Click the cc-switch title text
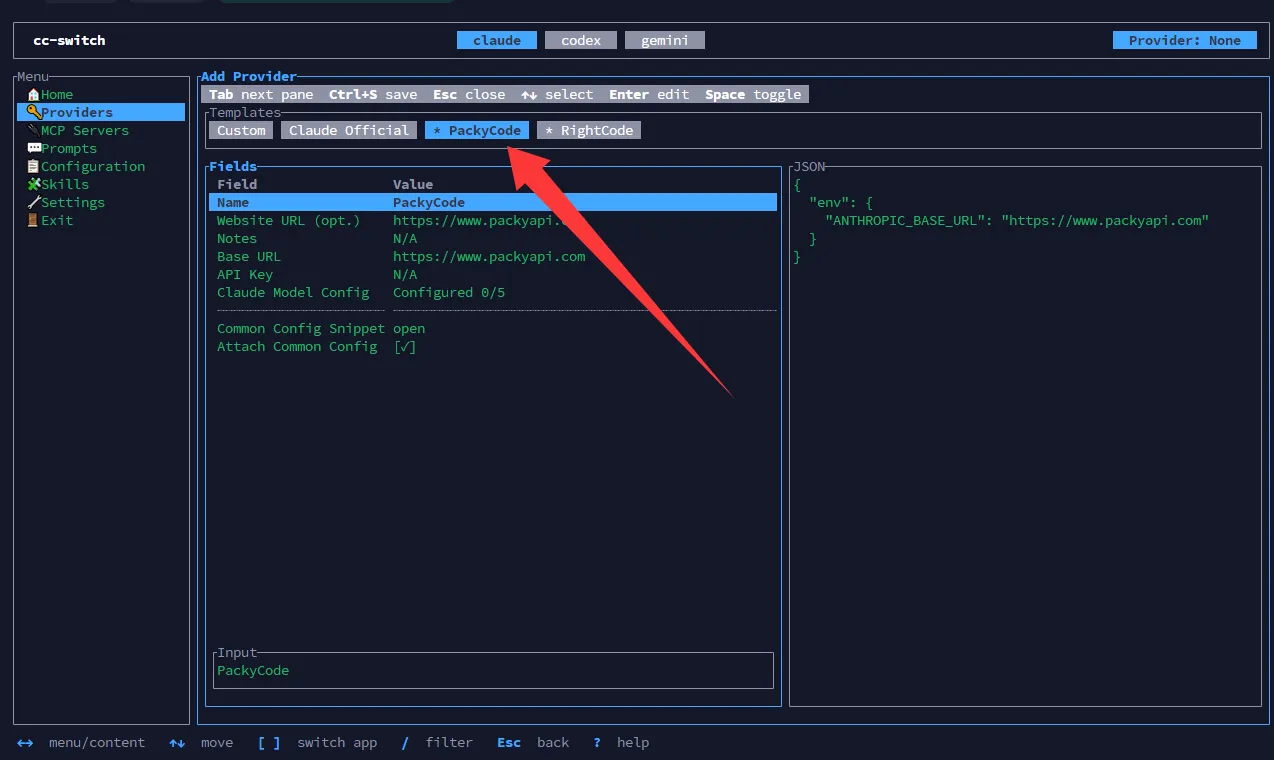The image size is (1274, 760). click(x=69, y=41)
